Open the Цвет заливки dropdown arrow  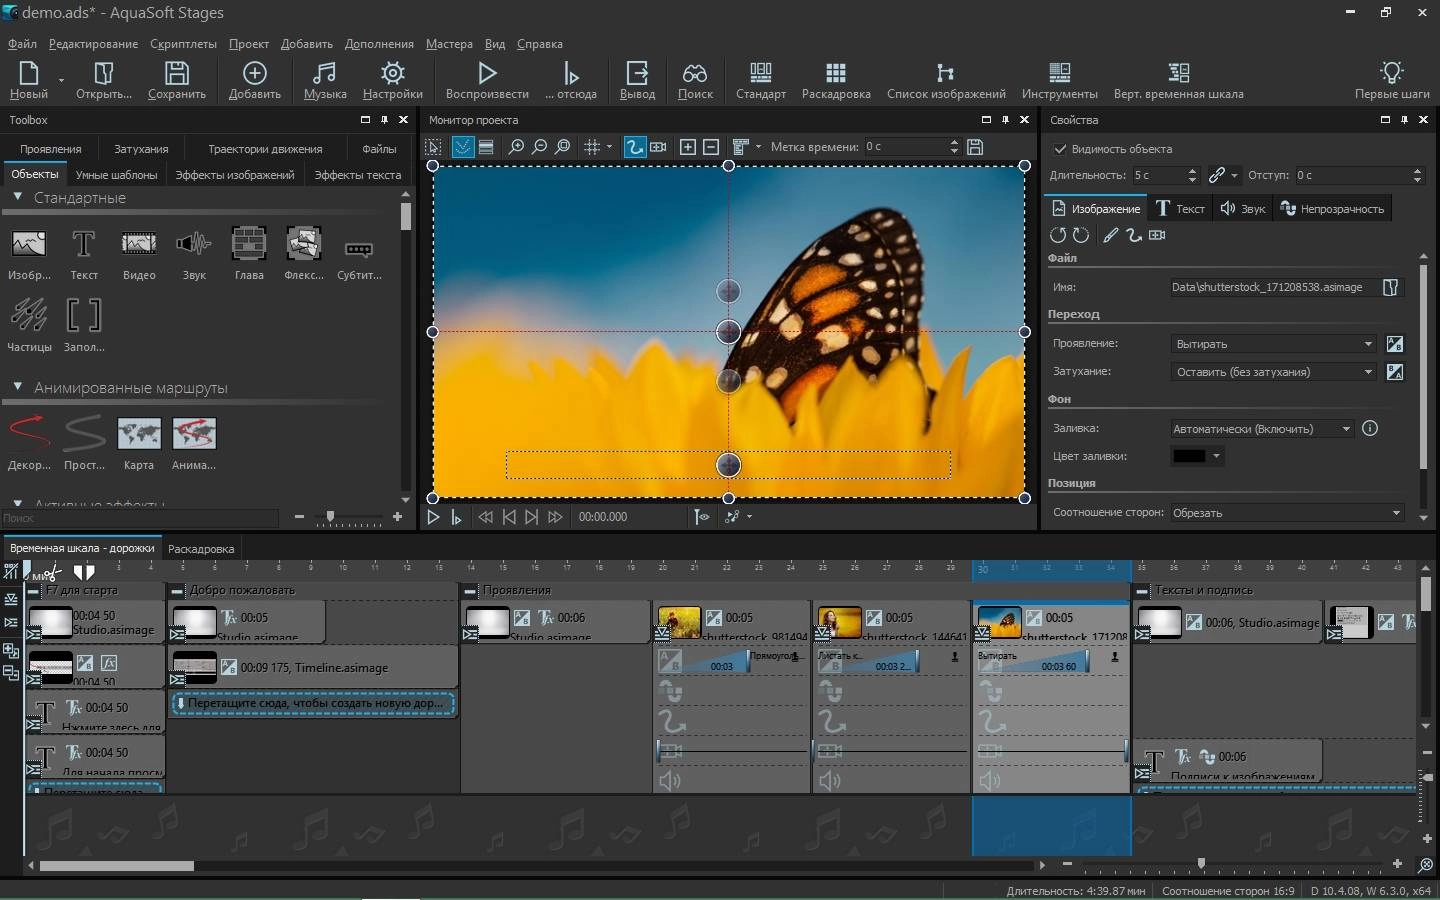pos(1216,456)
